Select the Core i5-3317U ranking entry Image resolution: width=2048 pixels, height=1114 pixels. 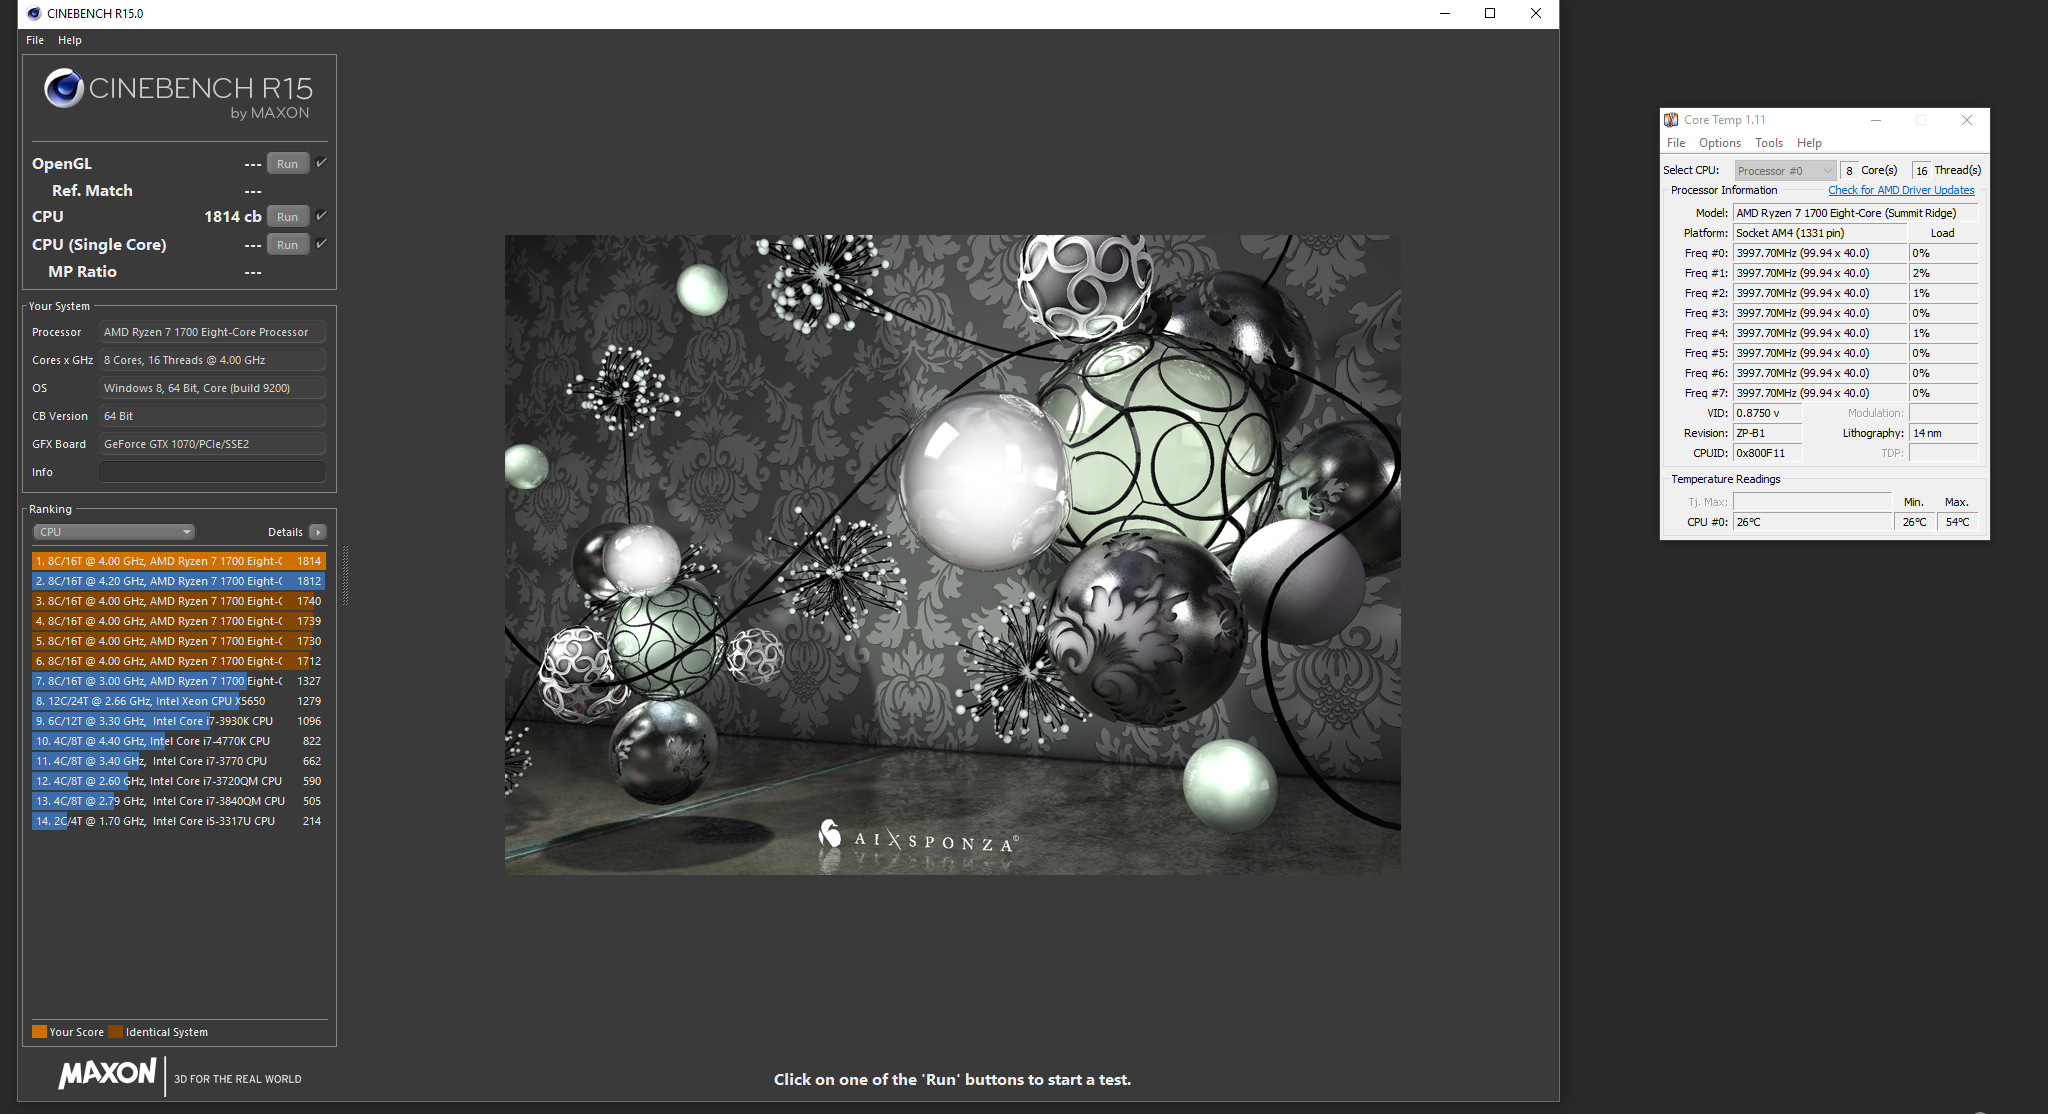(x=178, y=821)
